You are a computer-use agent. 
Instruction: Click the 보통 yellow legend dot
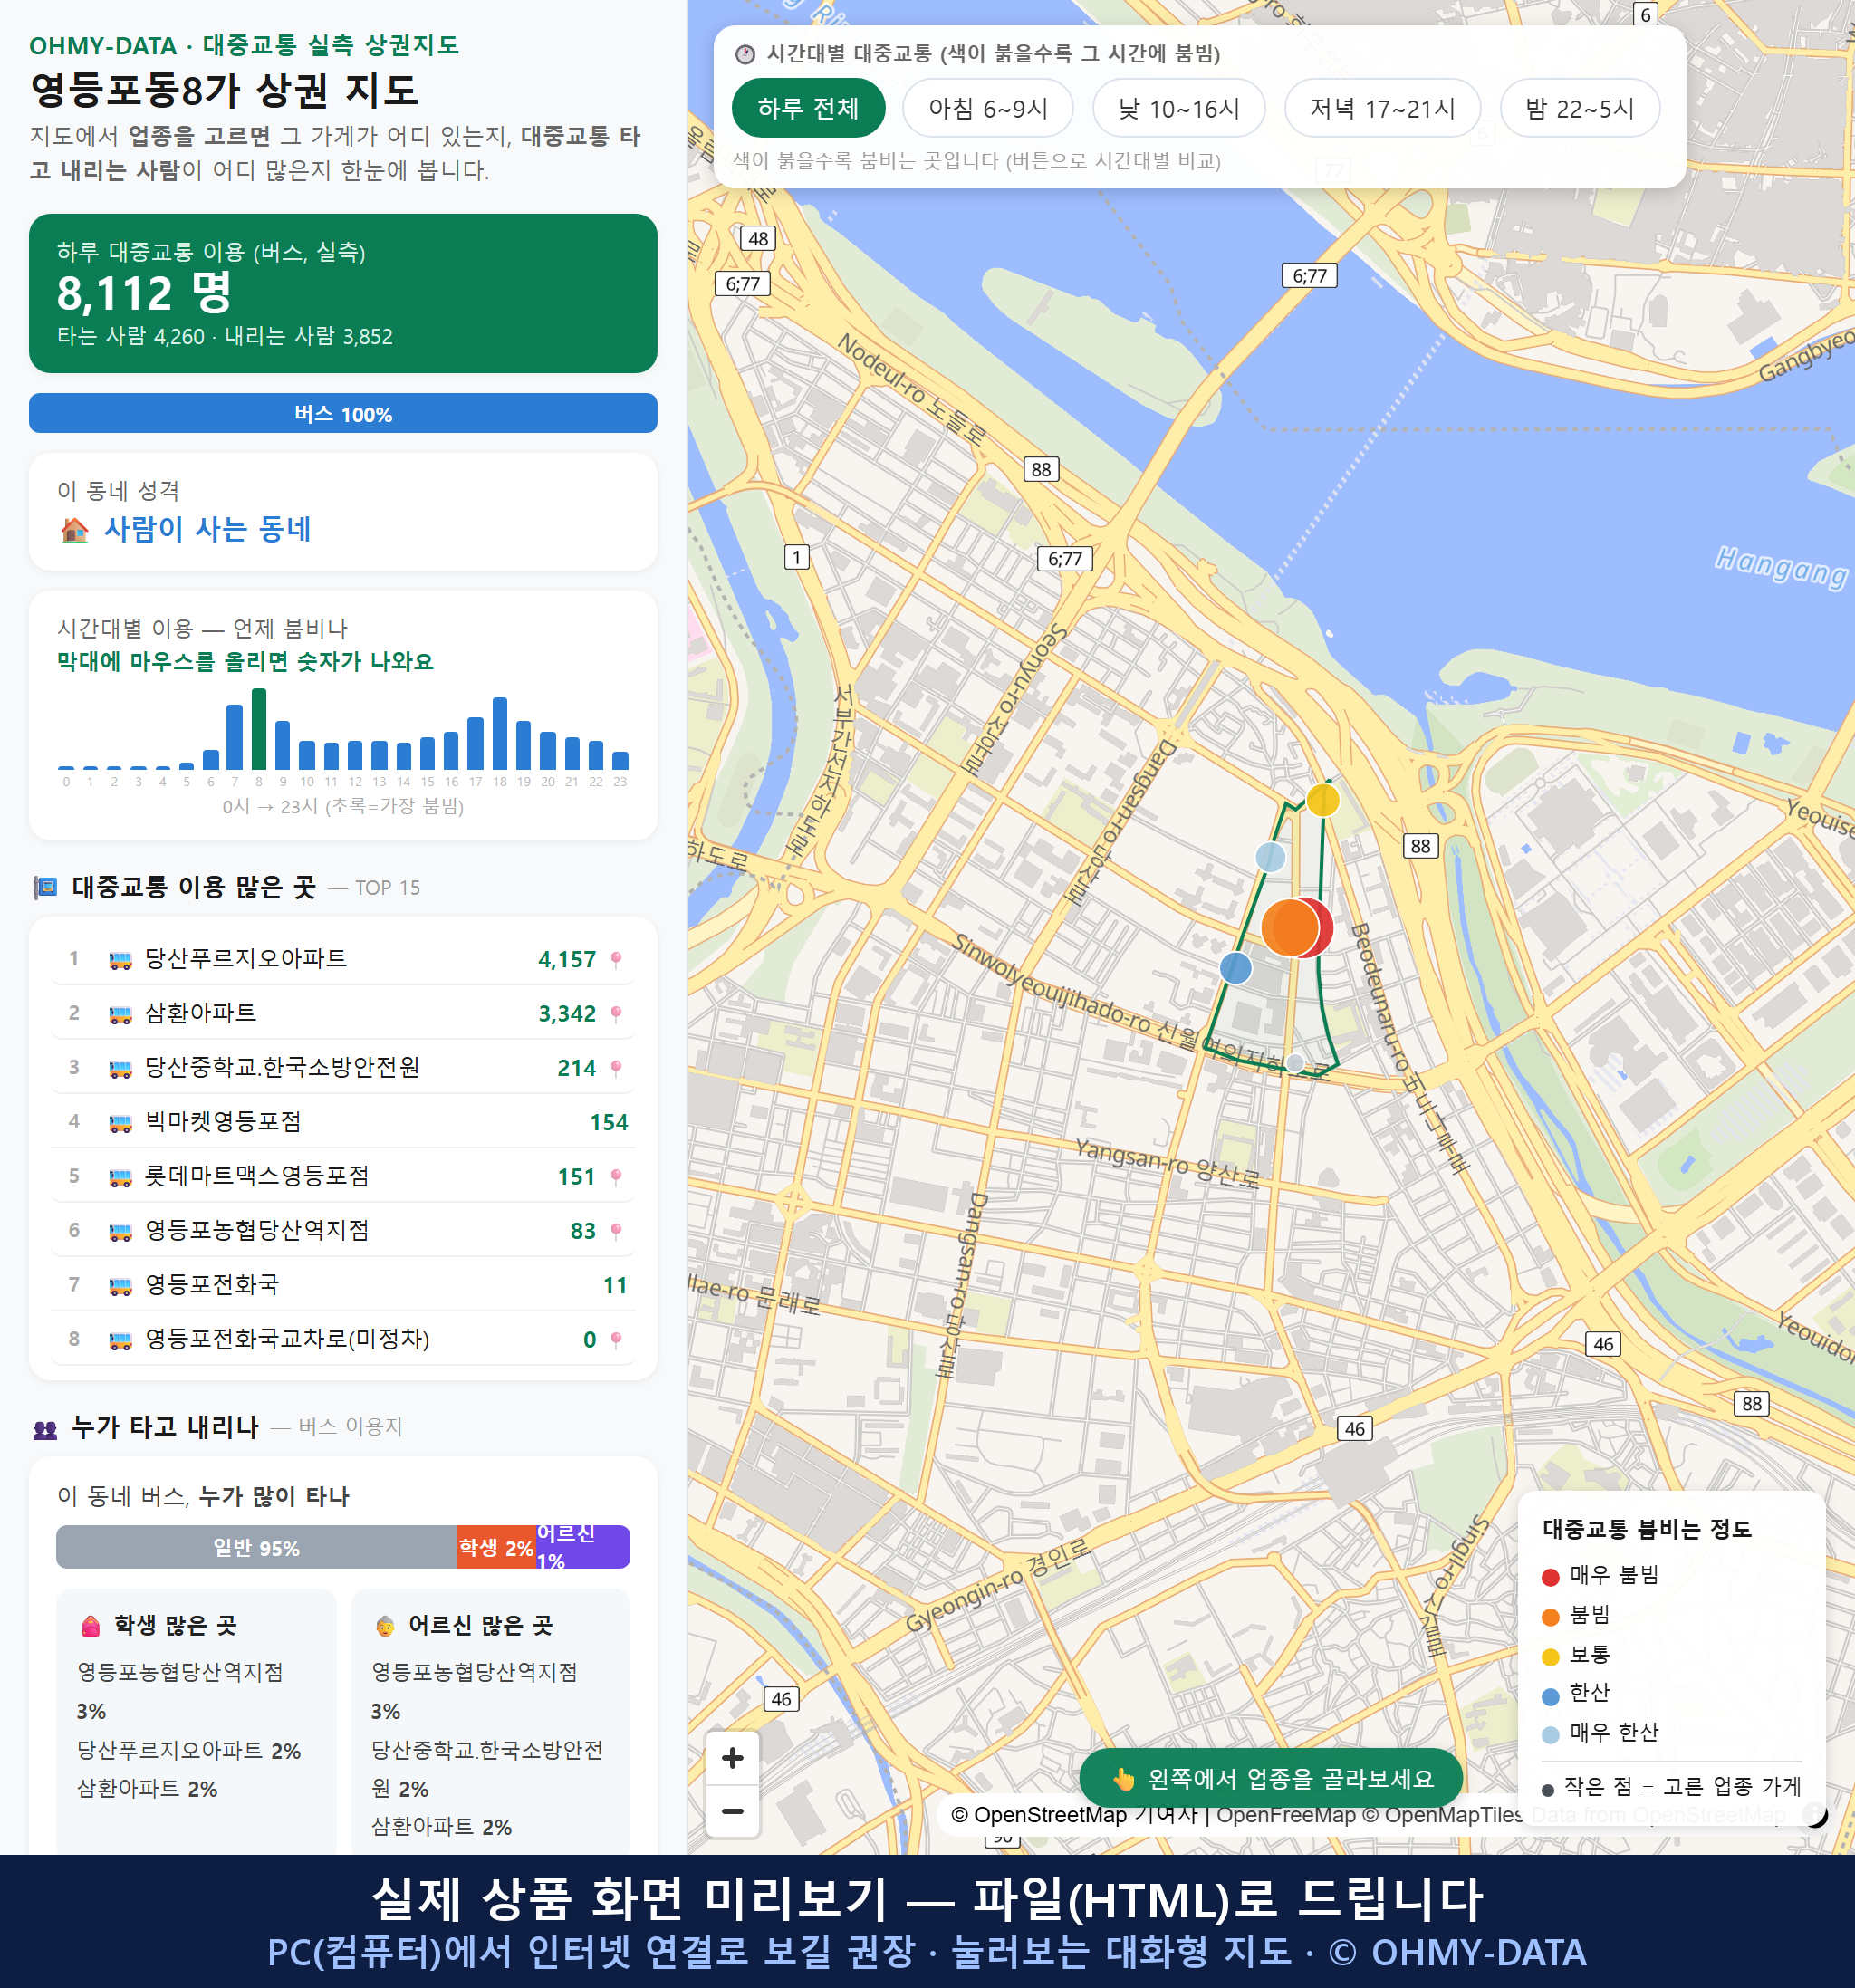pos(1550,1657)
